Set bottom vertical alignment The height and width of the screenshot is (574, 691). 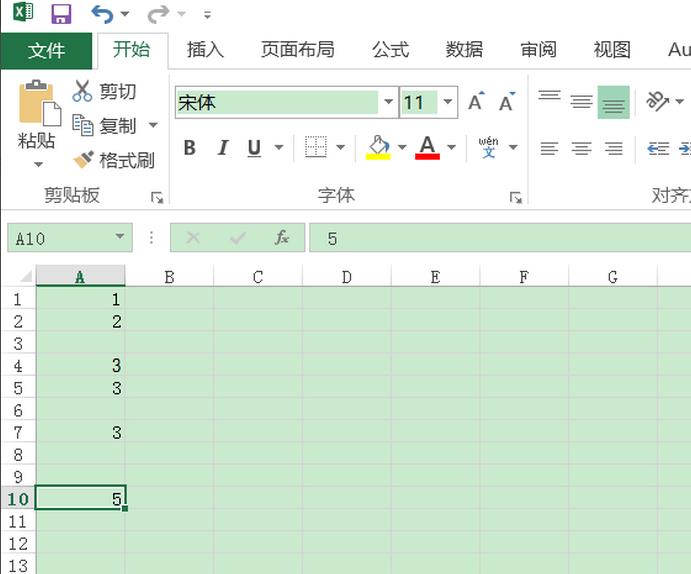coord(613,102)
